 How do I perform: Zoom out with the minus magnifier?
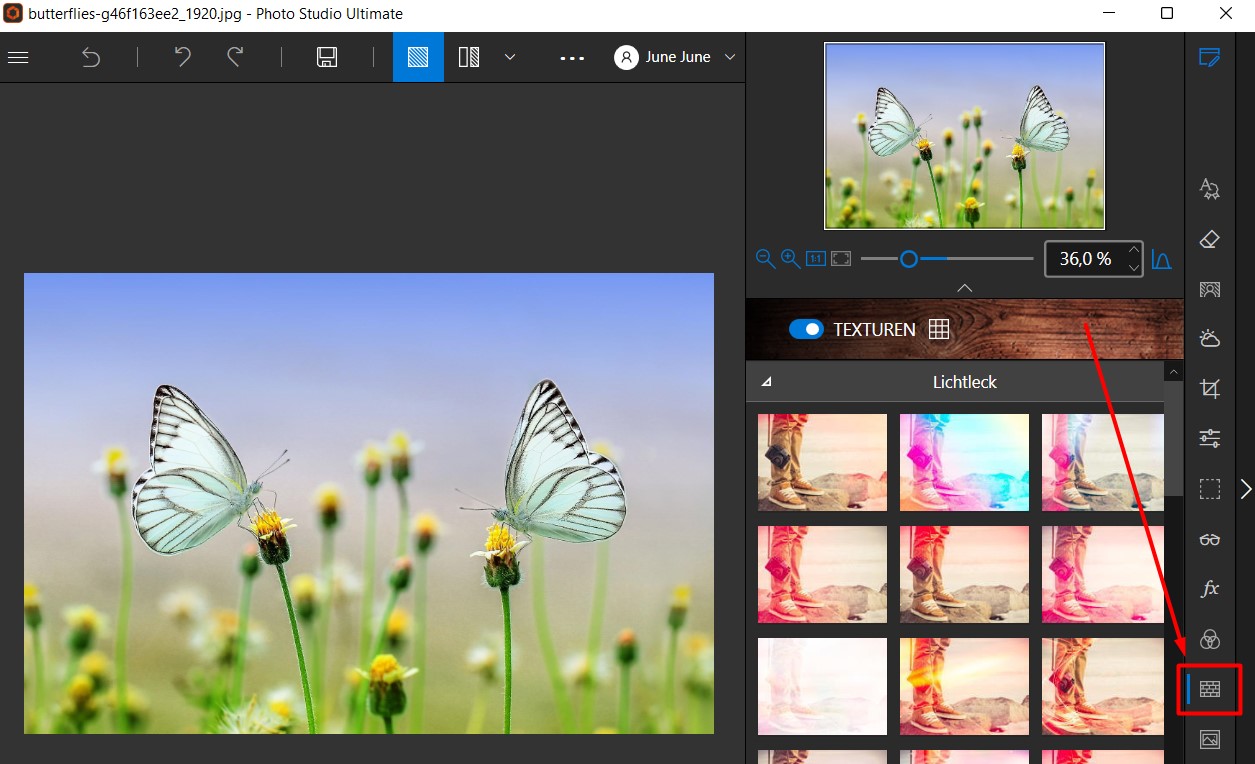[x=765, y=259]
